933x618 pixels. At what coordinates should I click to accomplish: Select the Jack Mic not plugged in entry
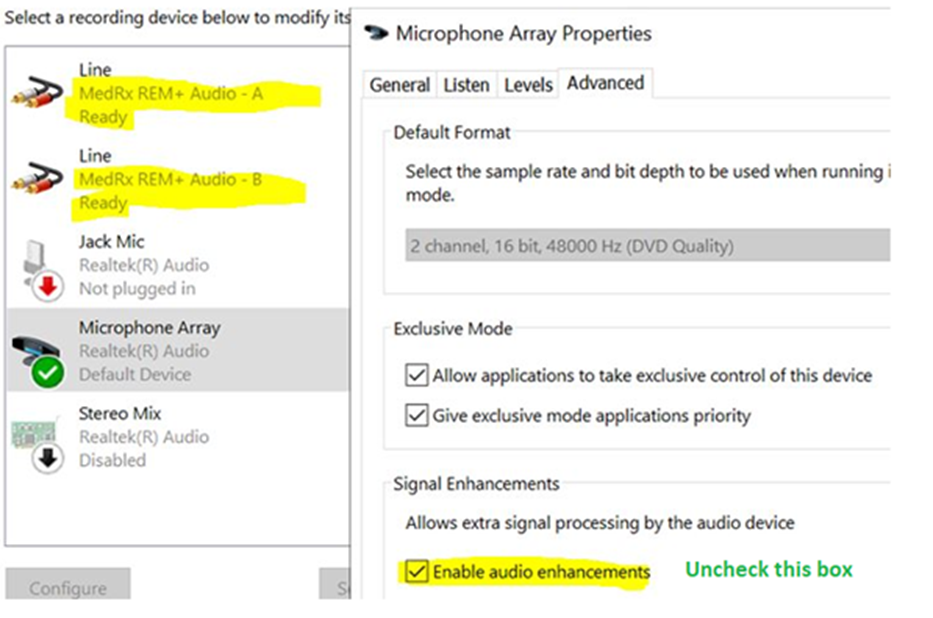[x=180, y=265]
